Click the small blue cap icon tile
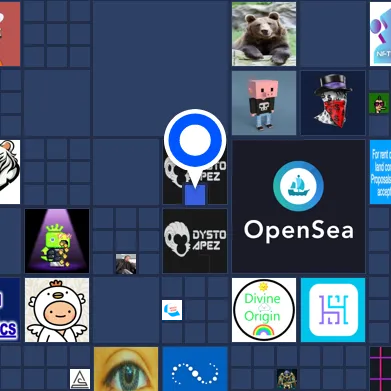The width and height of the screenshot is (391, 391). point(172,310)
